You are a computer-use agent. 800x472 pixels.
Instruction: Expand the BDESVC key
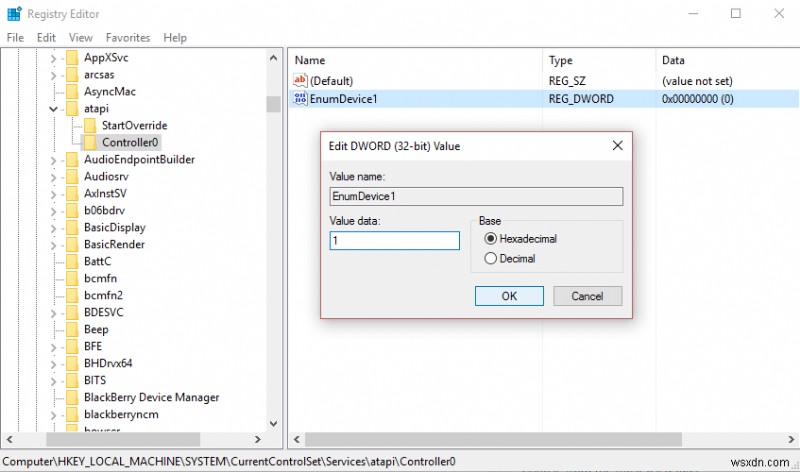(x=53, y=313)
